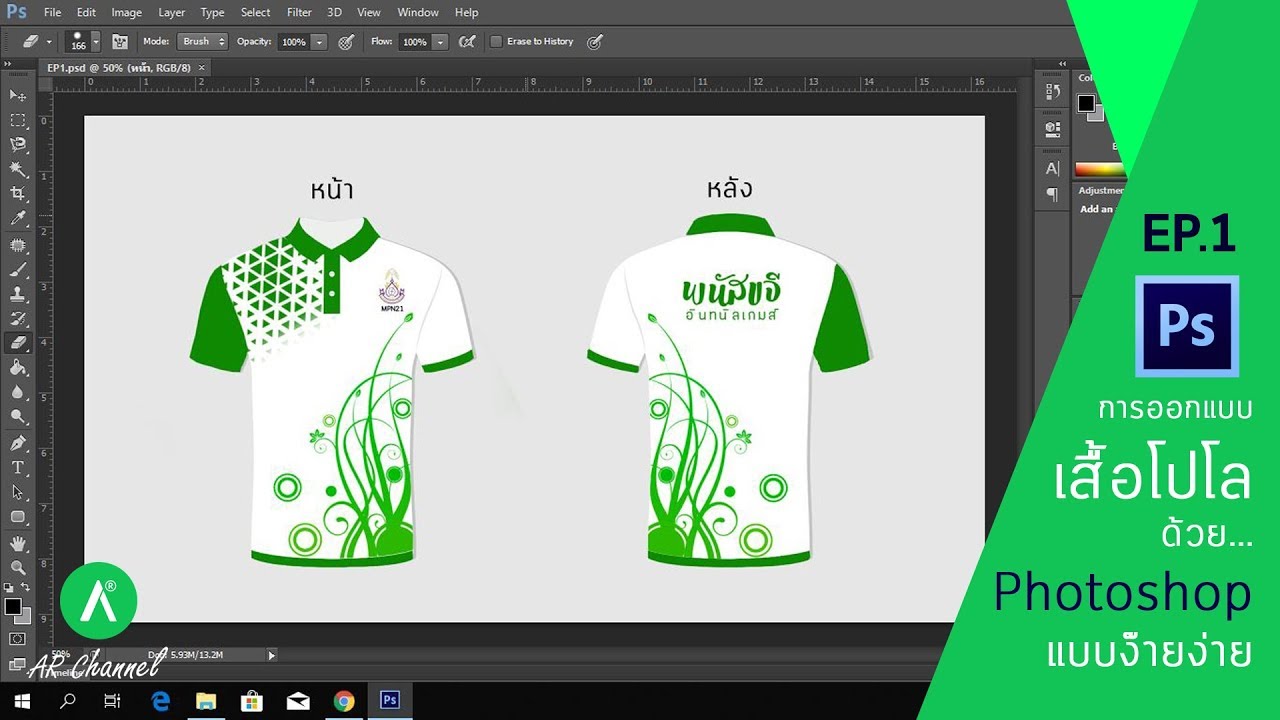Open the Opacity slider dropdown arrow
The width and height of the screenshot is (1280, 720).
tap(319, 42)
